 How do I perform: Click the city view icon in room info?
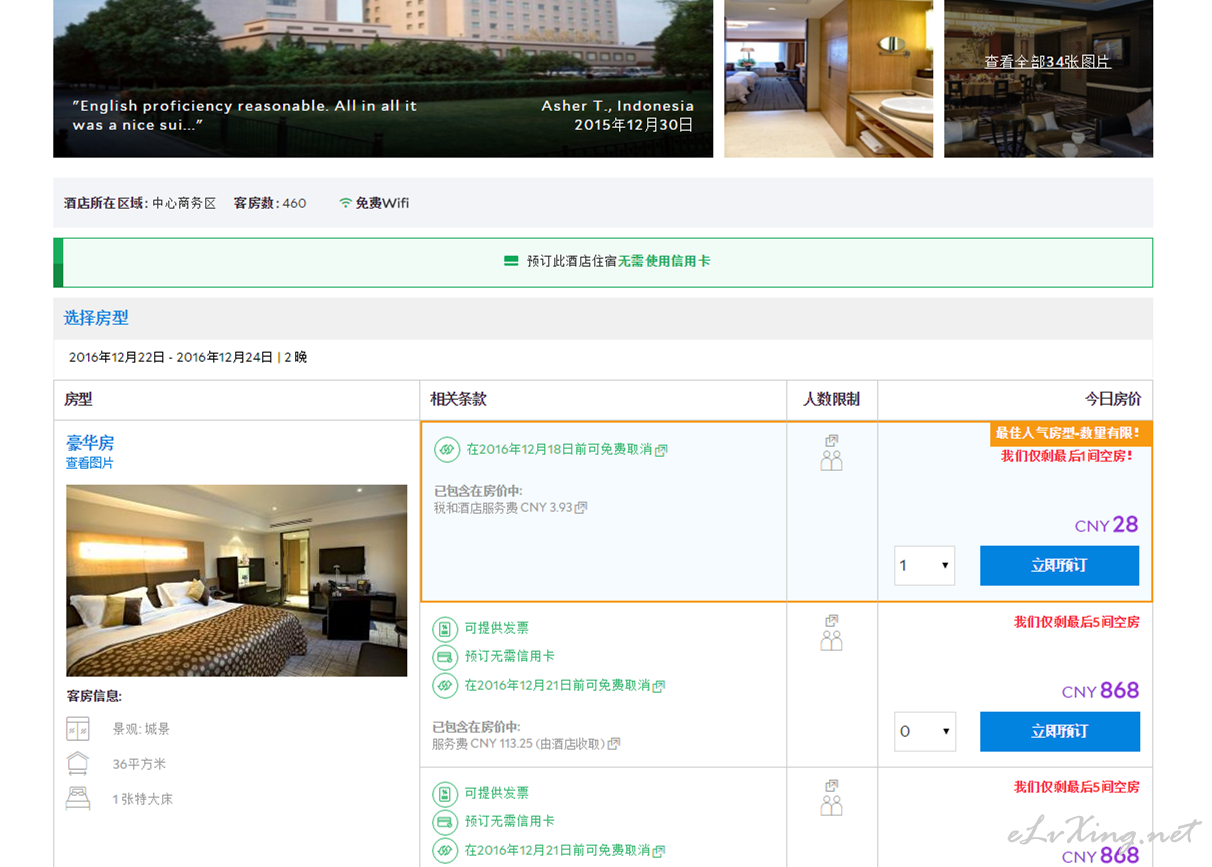tap(78, 729)
